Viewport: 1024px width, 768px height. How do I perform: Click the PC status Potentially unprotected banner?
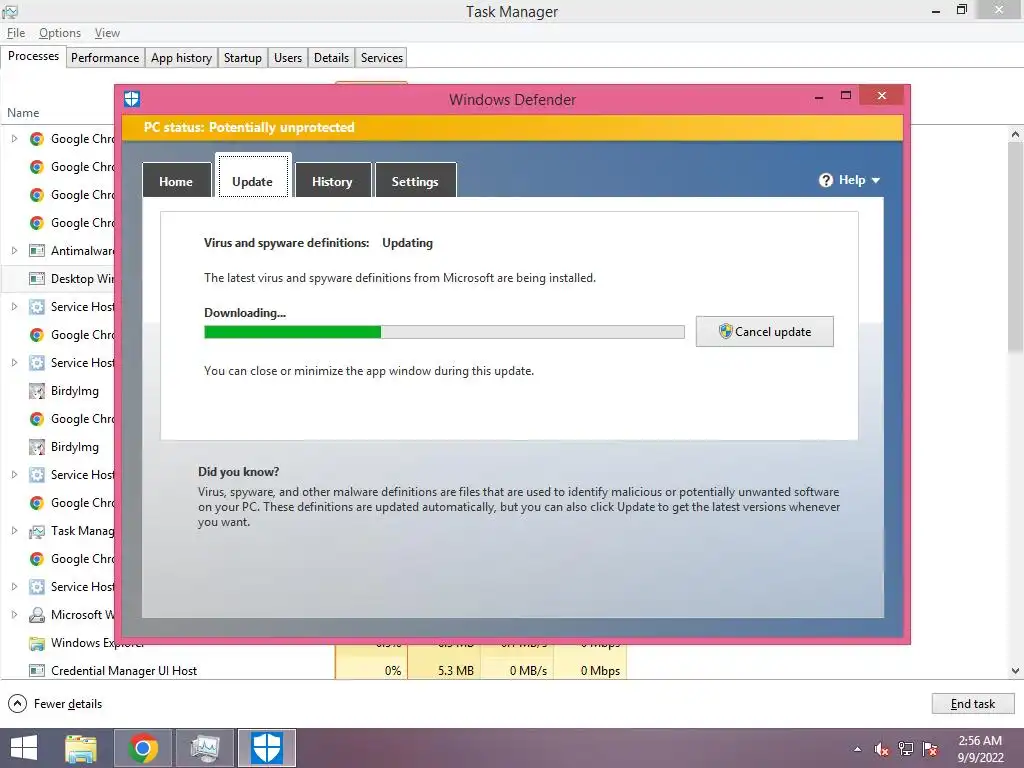coord(513,127)
